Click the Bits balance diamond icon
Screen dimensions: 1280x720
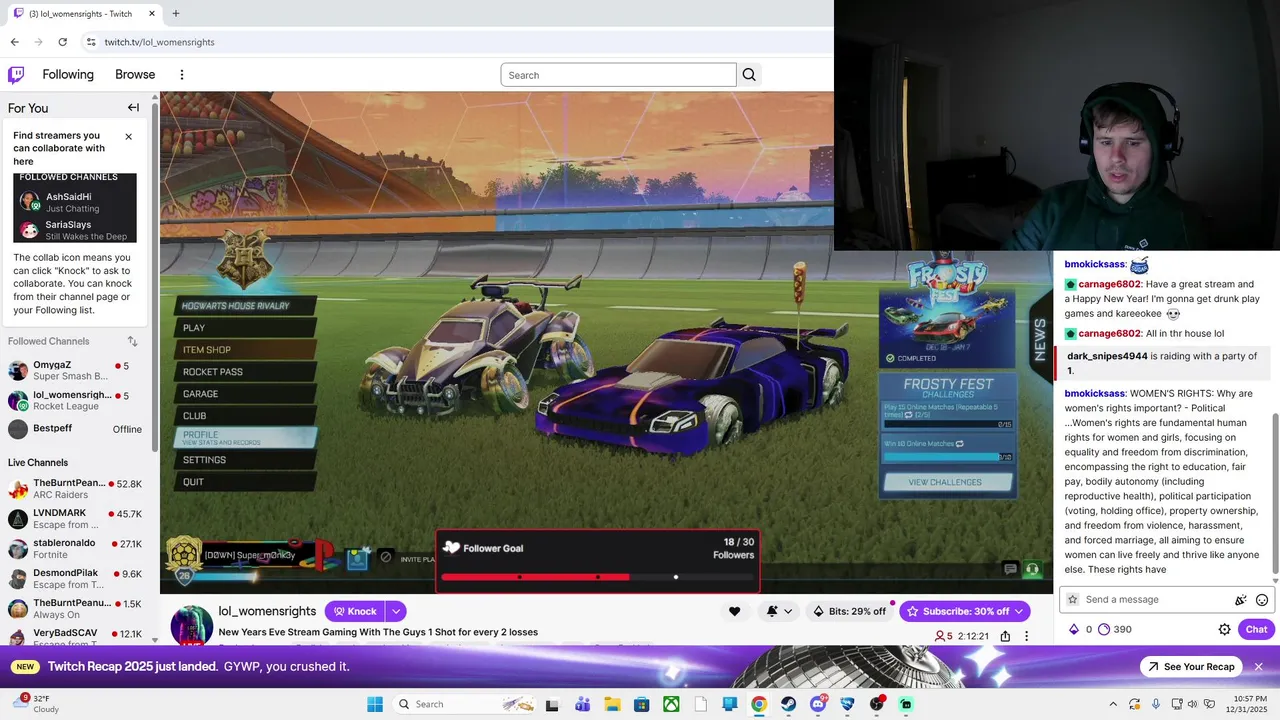click(1074, 629)
